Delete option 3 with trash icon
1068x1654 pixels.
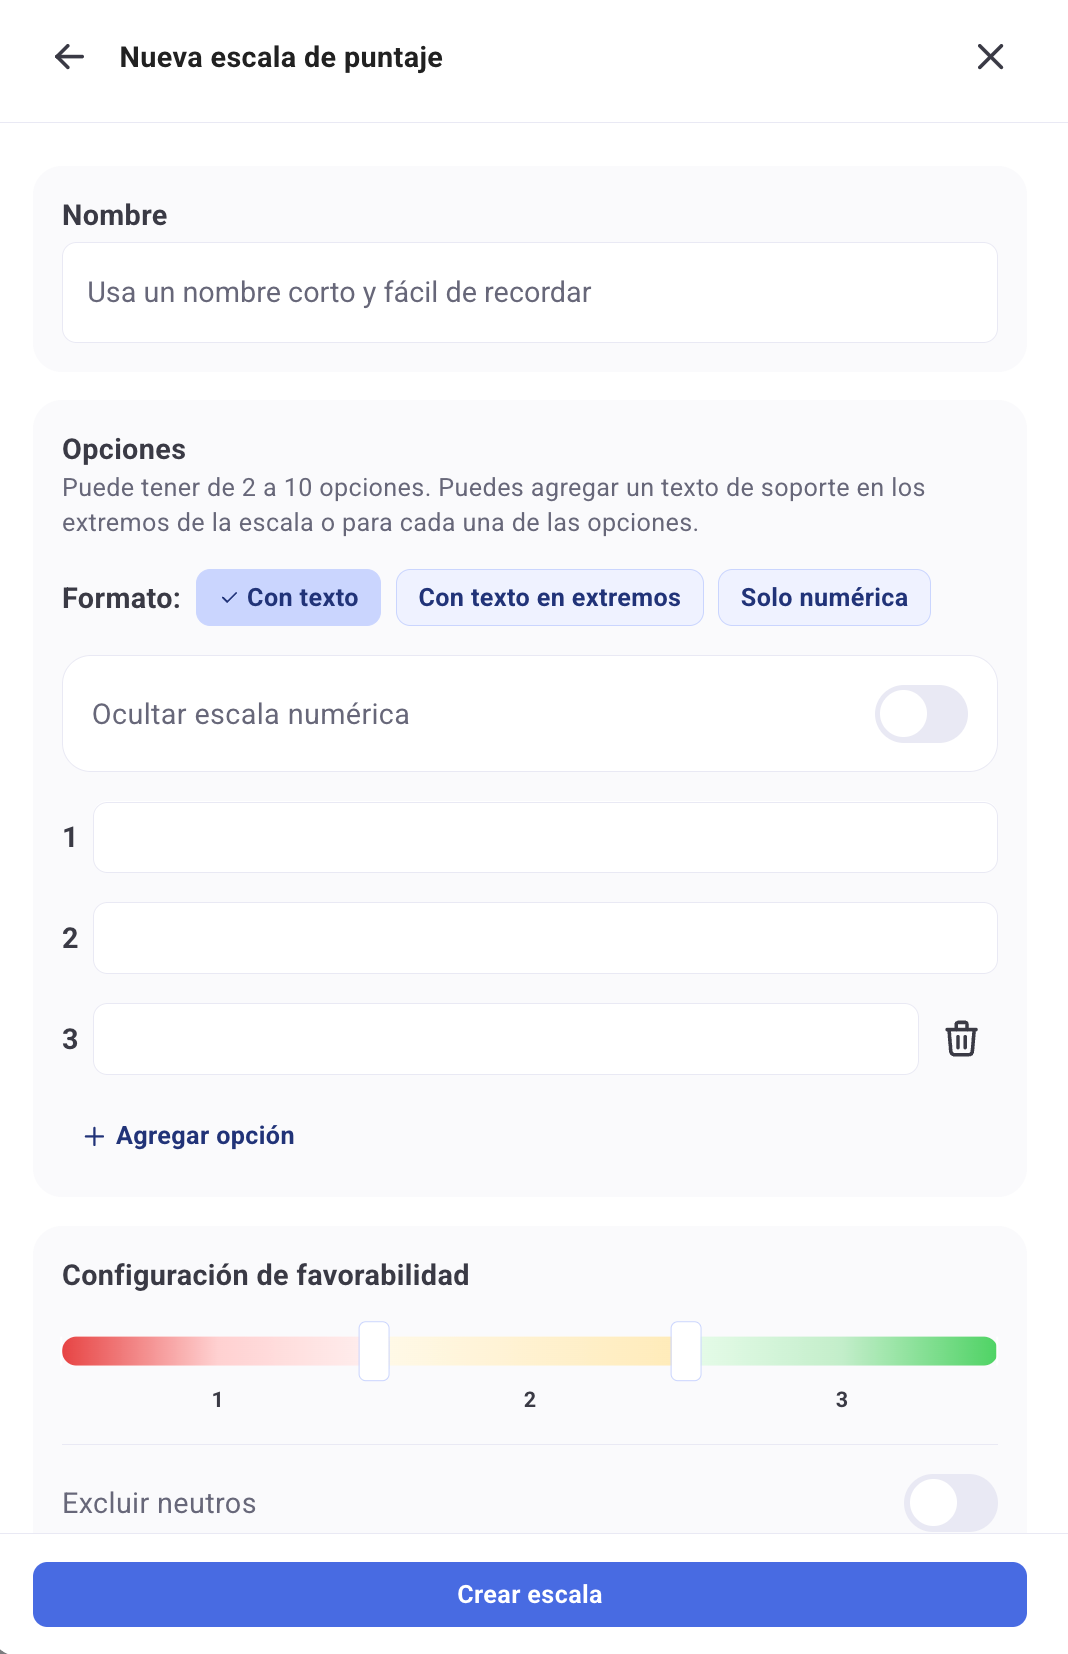(x=961, y=1039)
